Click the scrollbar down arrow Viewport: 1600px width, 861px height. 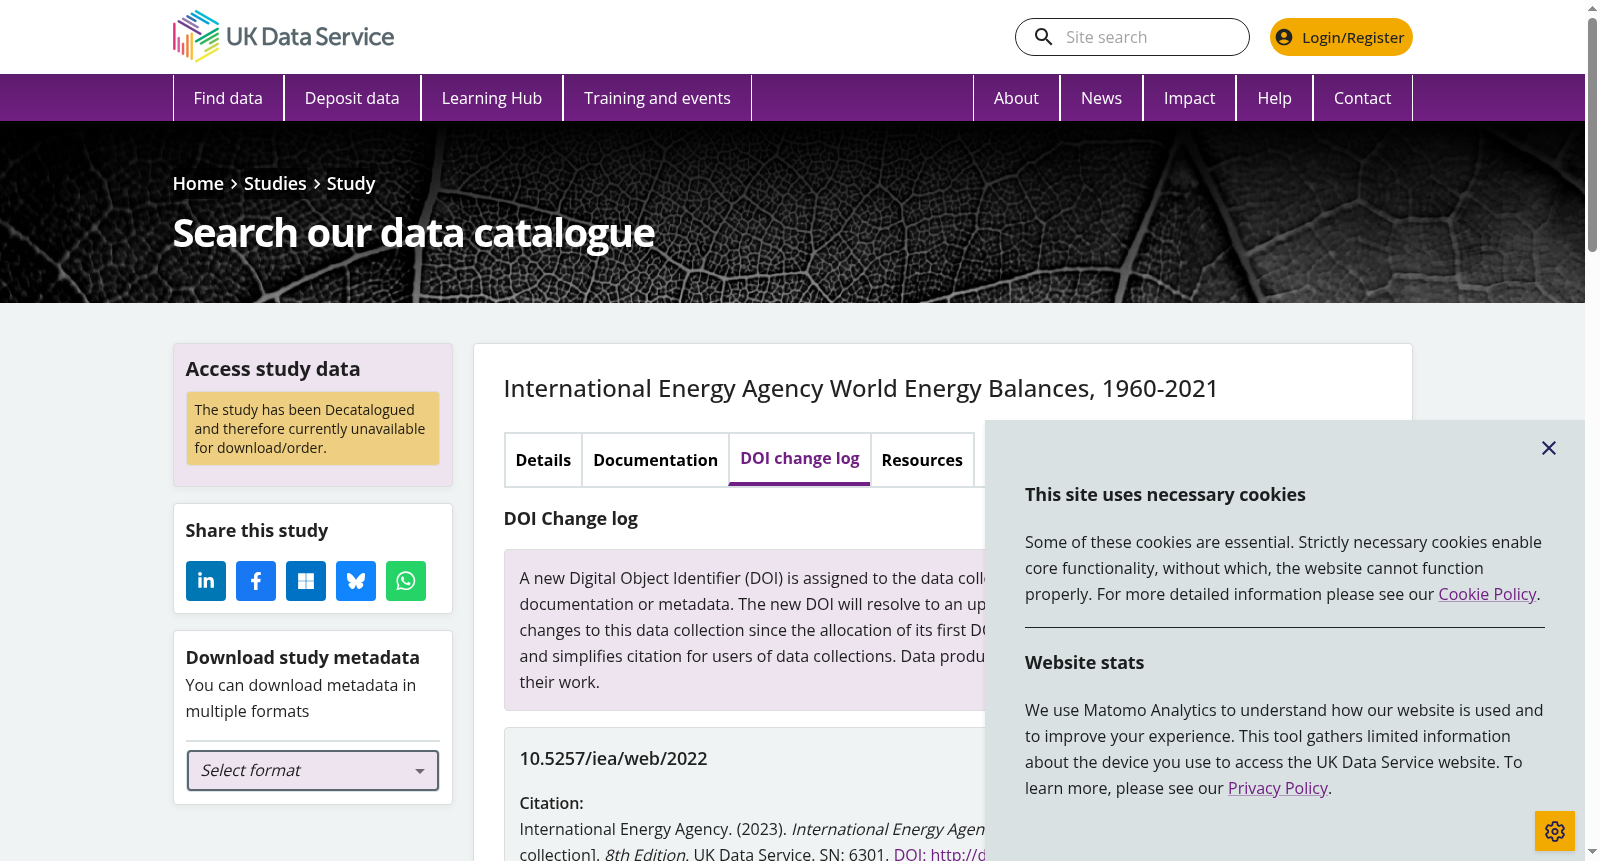coord(1592,852)
